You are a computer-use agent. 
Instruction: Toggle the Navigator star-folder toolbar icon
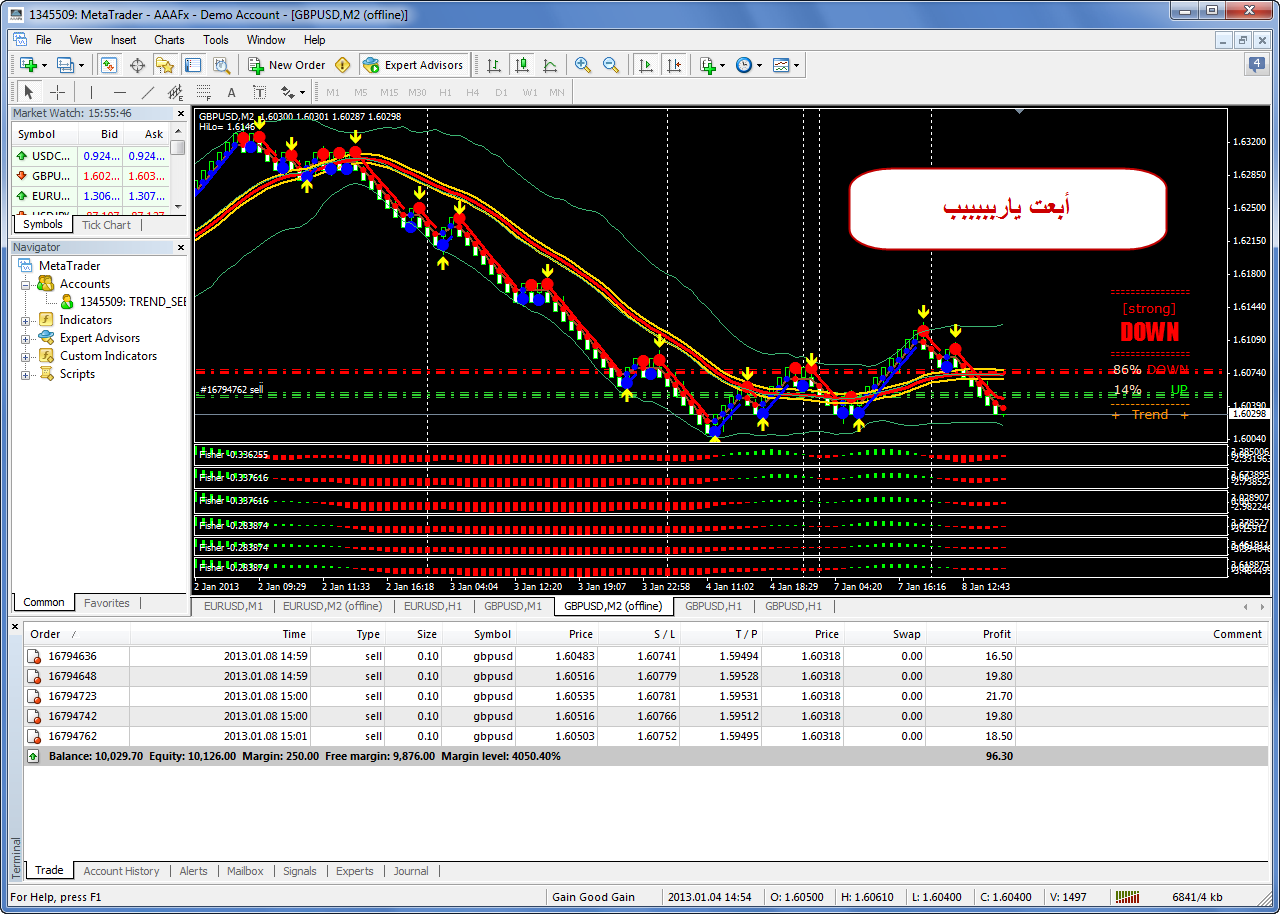(165, 65)
